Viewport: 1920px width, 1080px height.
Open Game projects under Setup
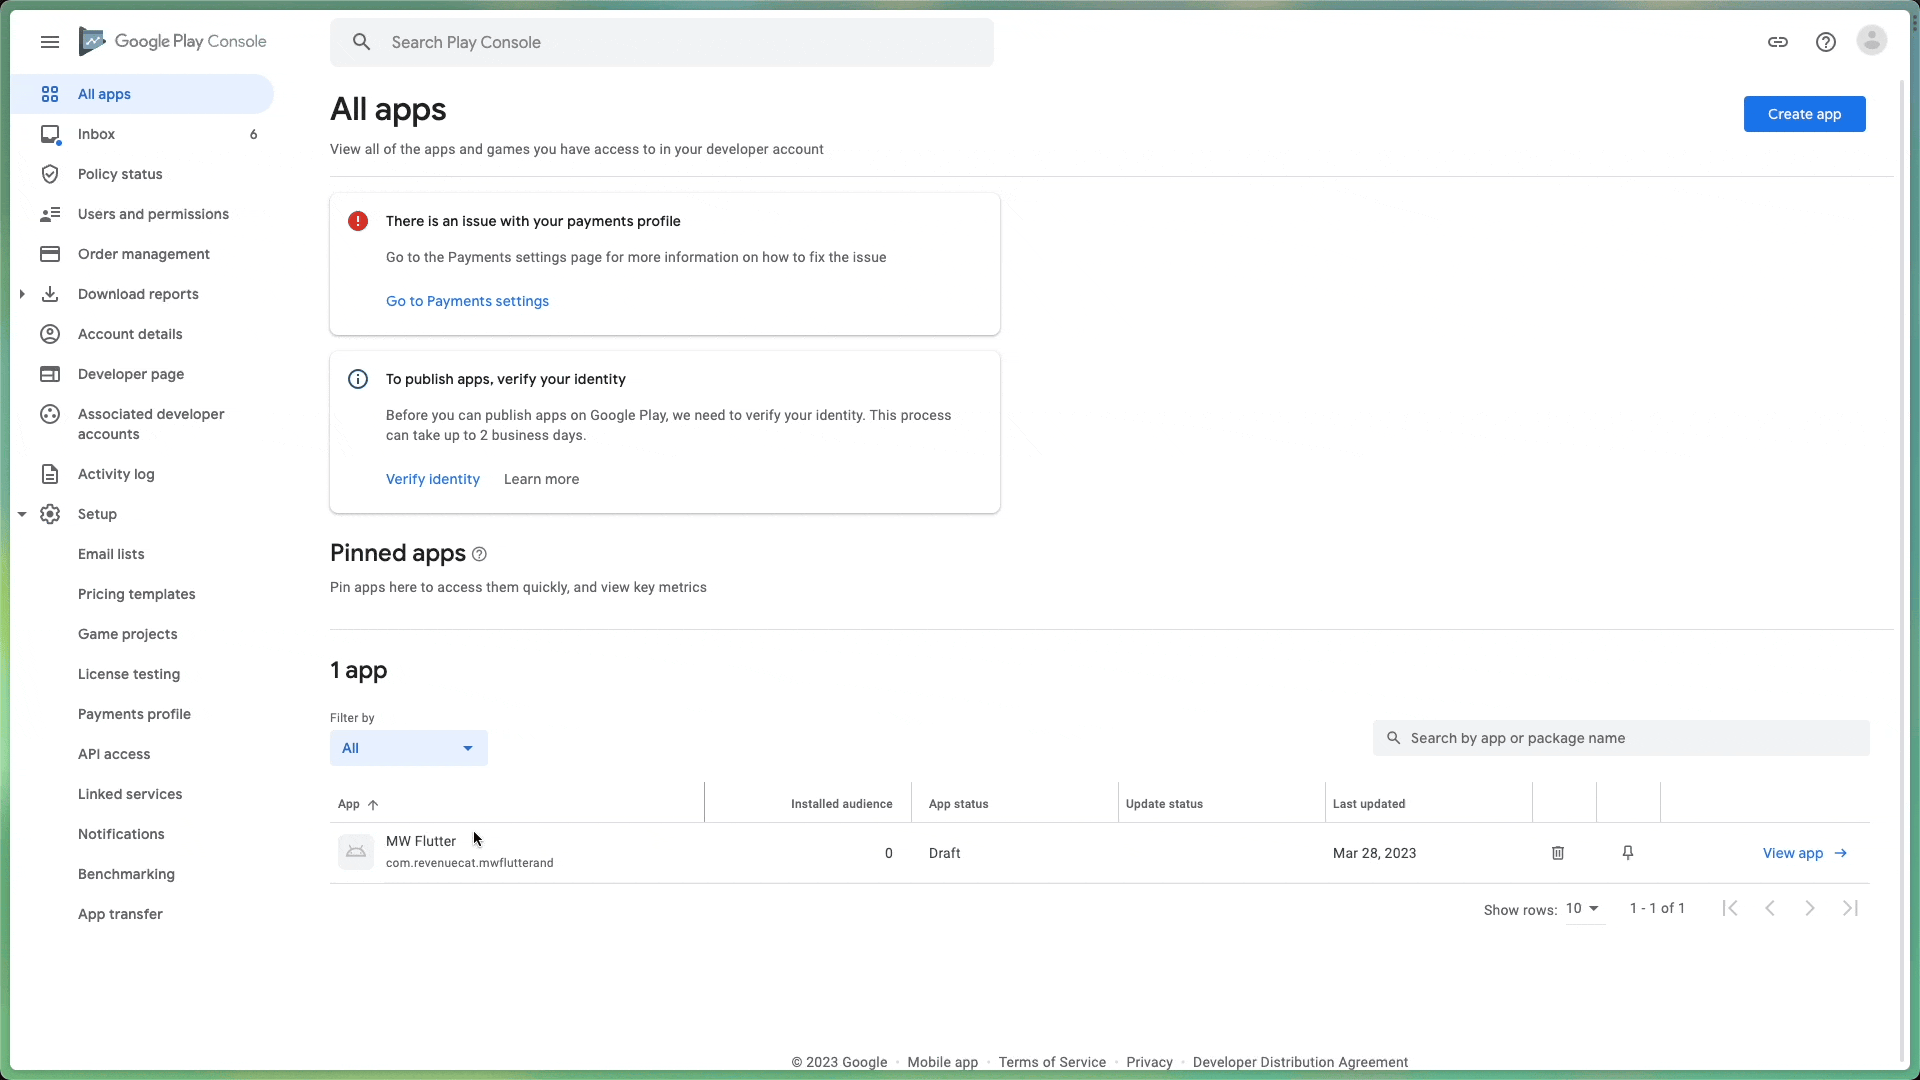(x=128, y=634)
